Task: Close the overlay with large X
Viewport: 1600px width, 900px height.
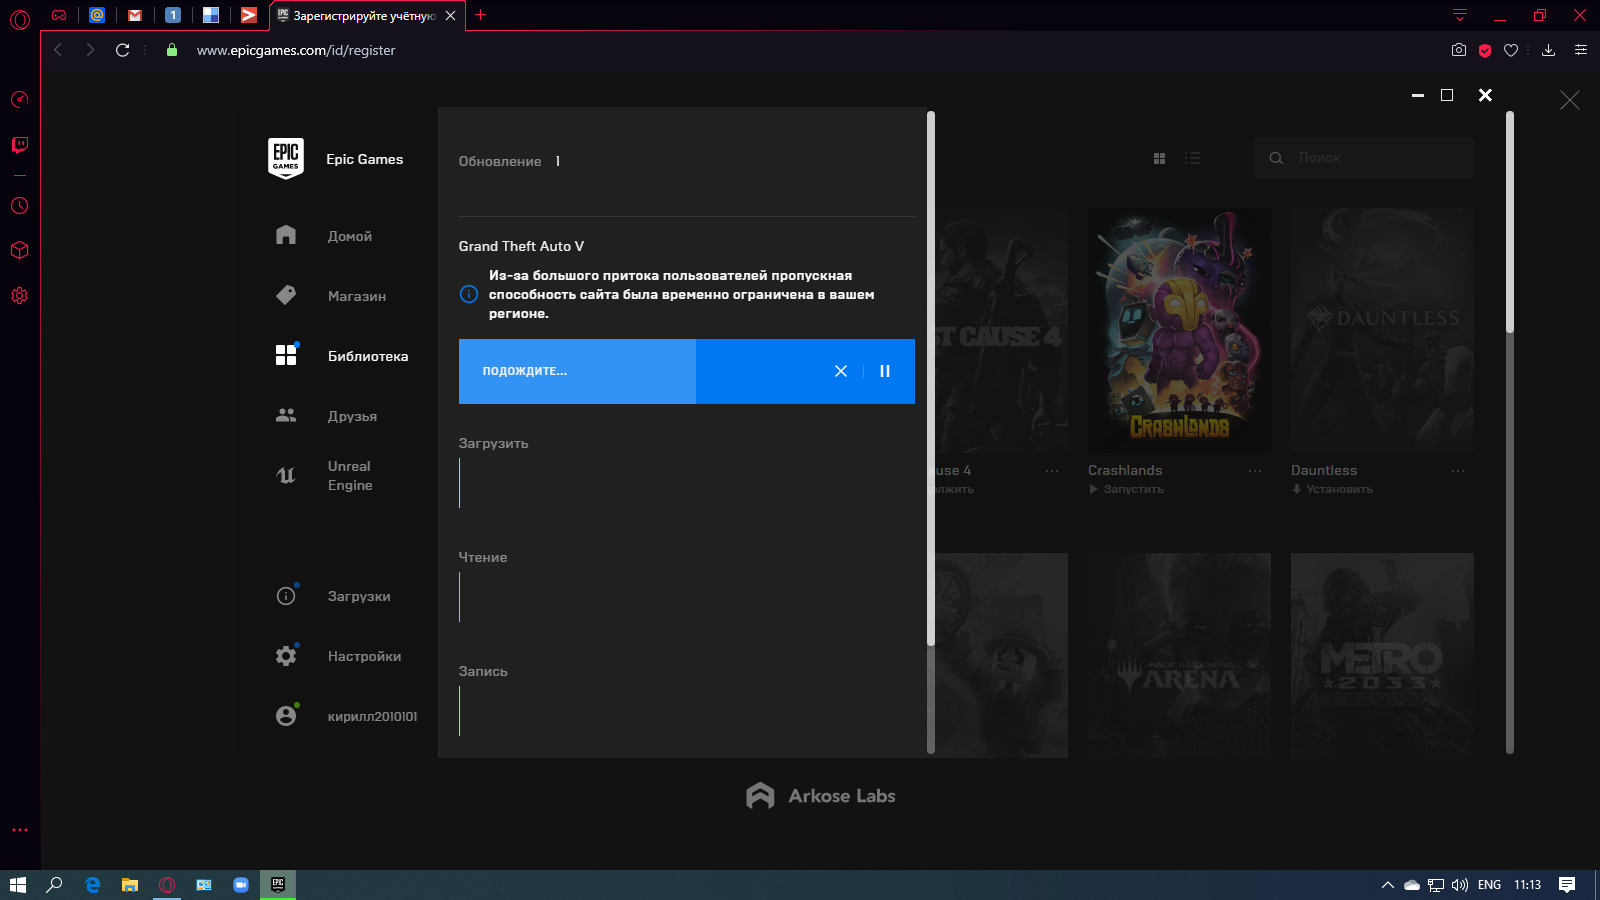Action: click(x=1570, y=100)
